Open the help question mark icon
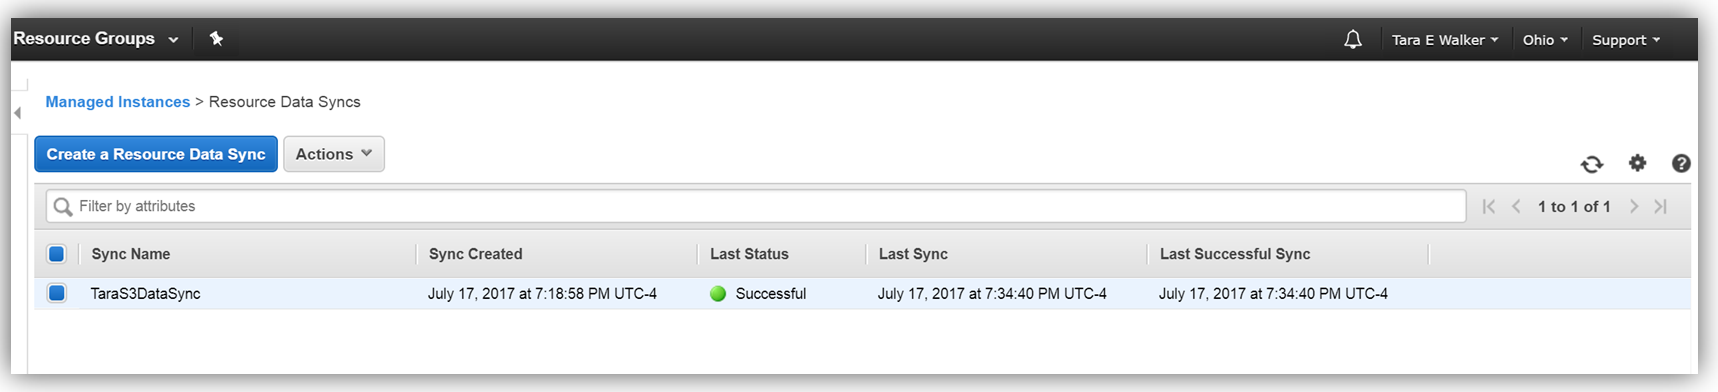Image resolution: width=1718 pixels, height=392 pixels. point(1681,163)
